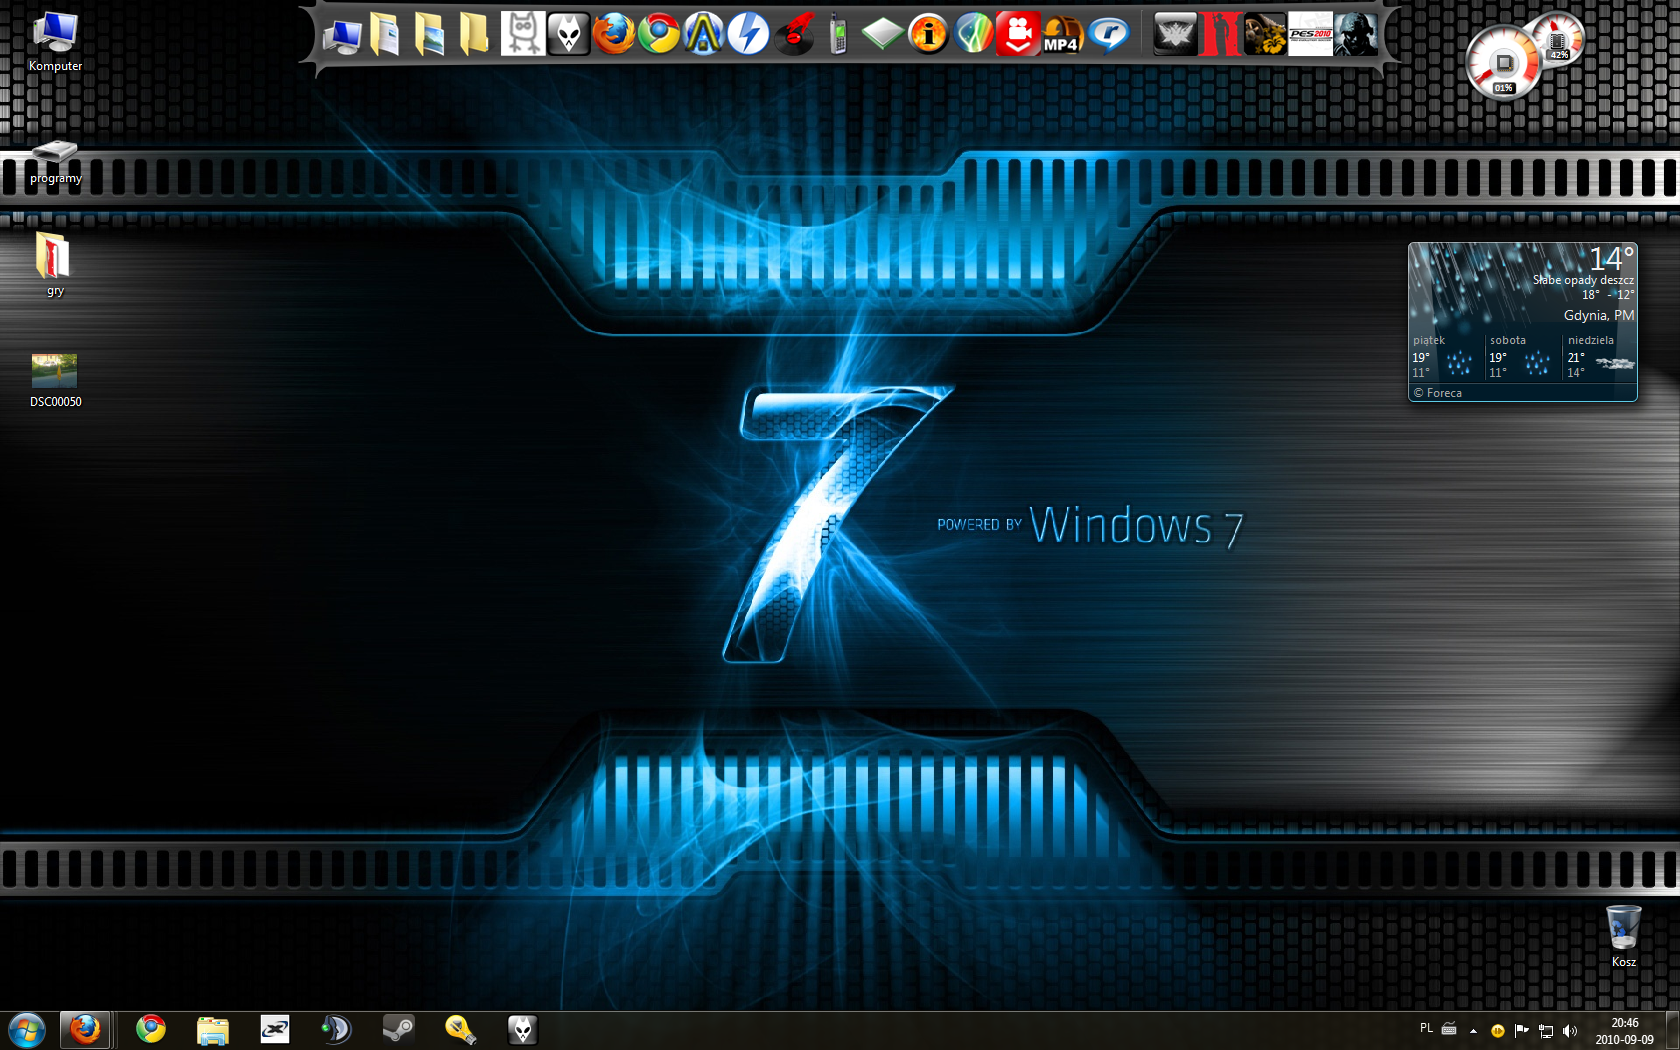Click the Show desktop button
Screen dimensions: 1680x1050
[x=1672, y=1031]
